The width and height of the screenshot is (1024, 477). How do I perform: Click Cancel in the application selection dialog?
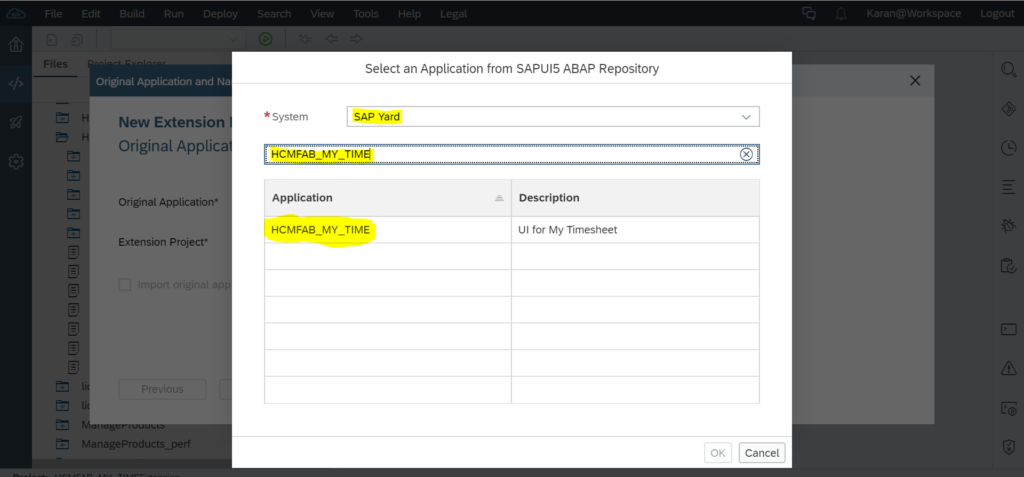click(762, 453)
